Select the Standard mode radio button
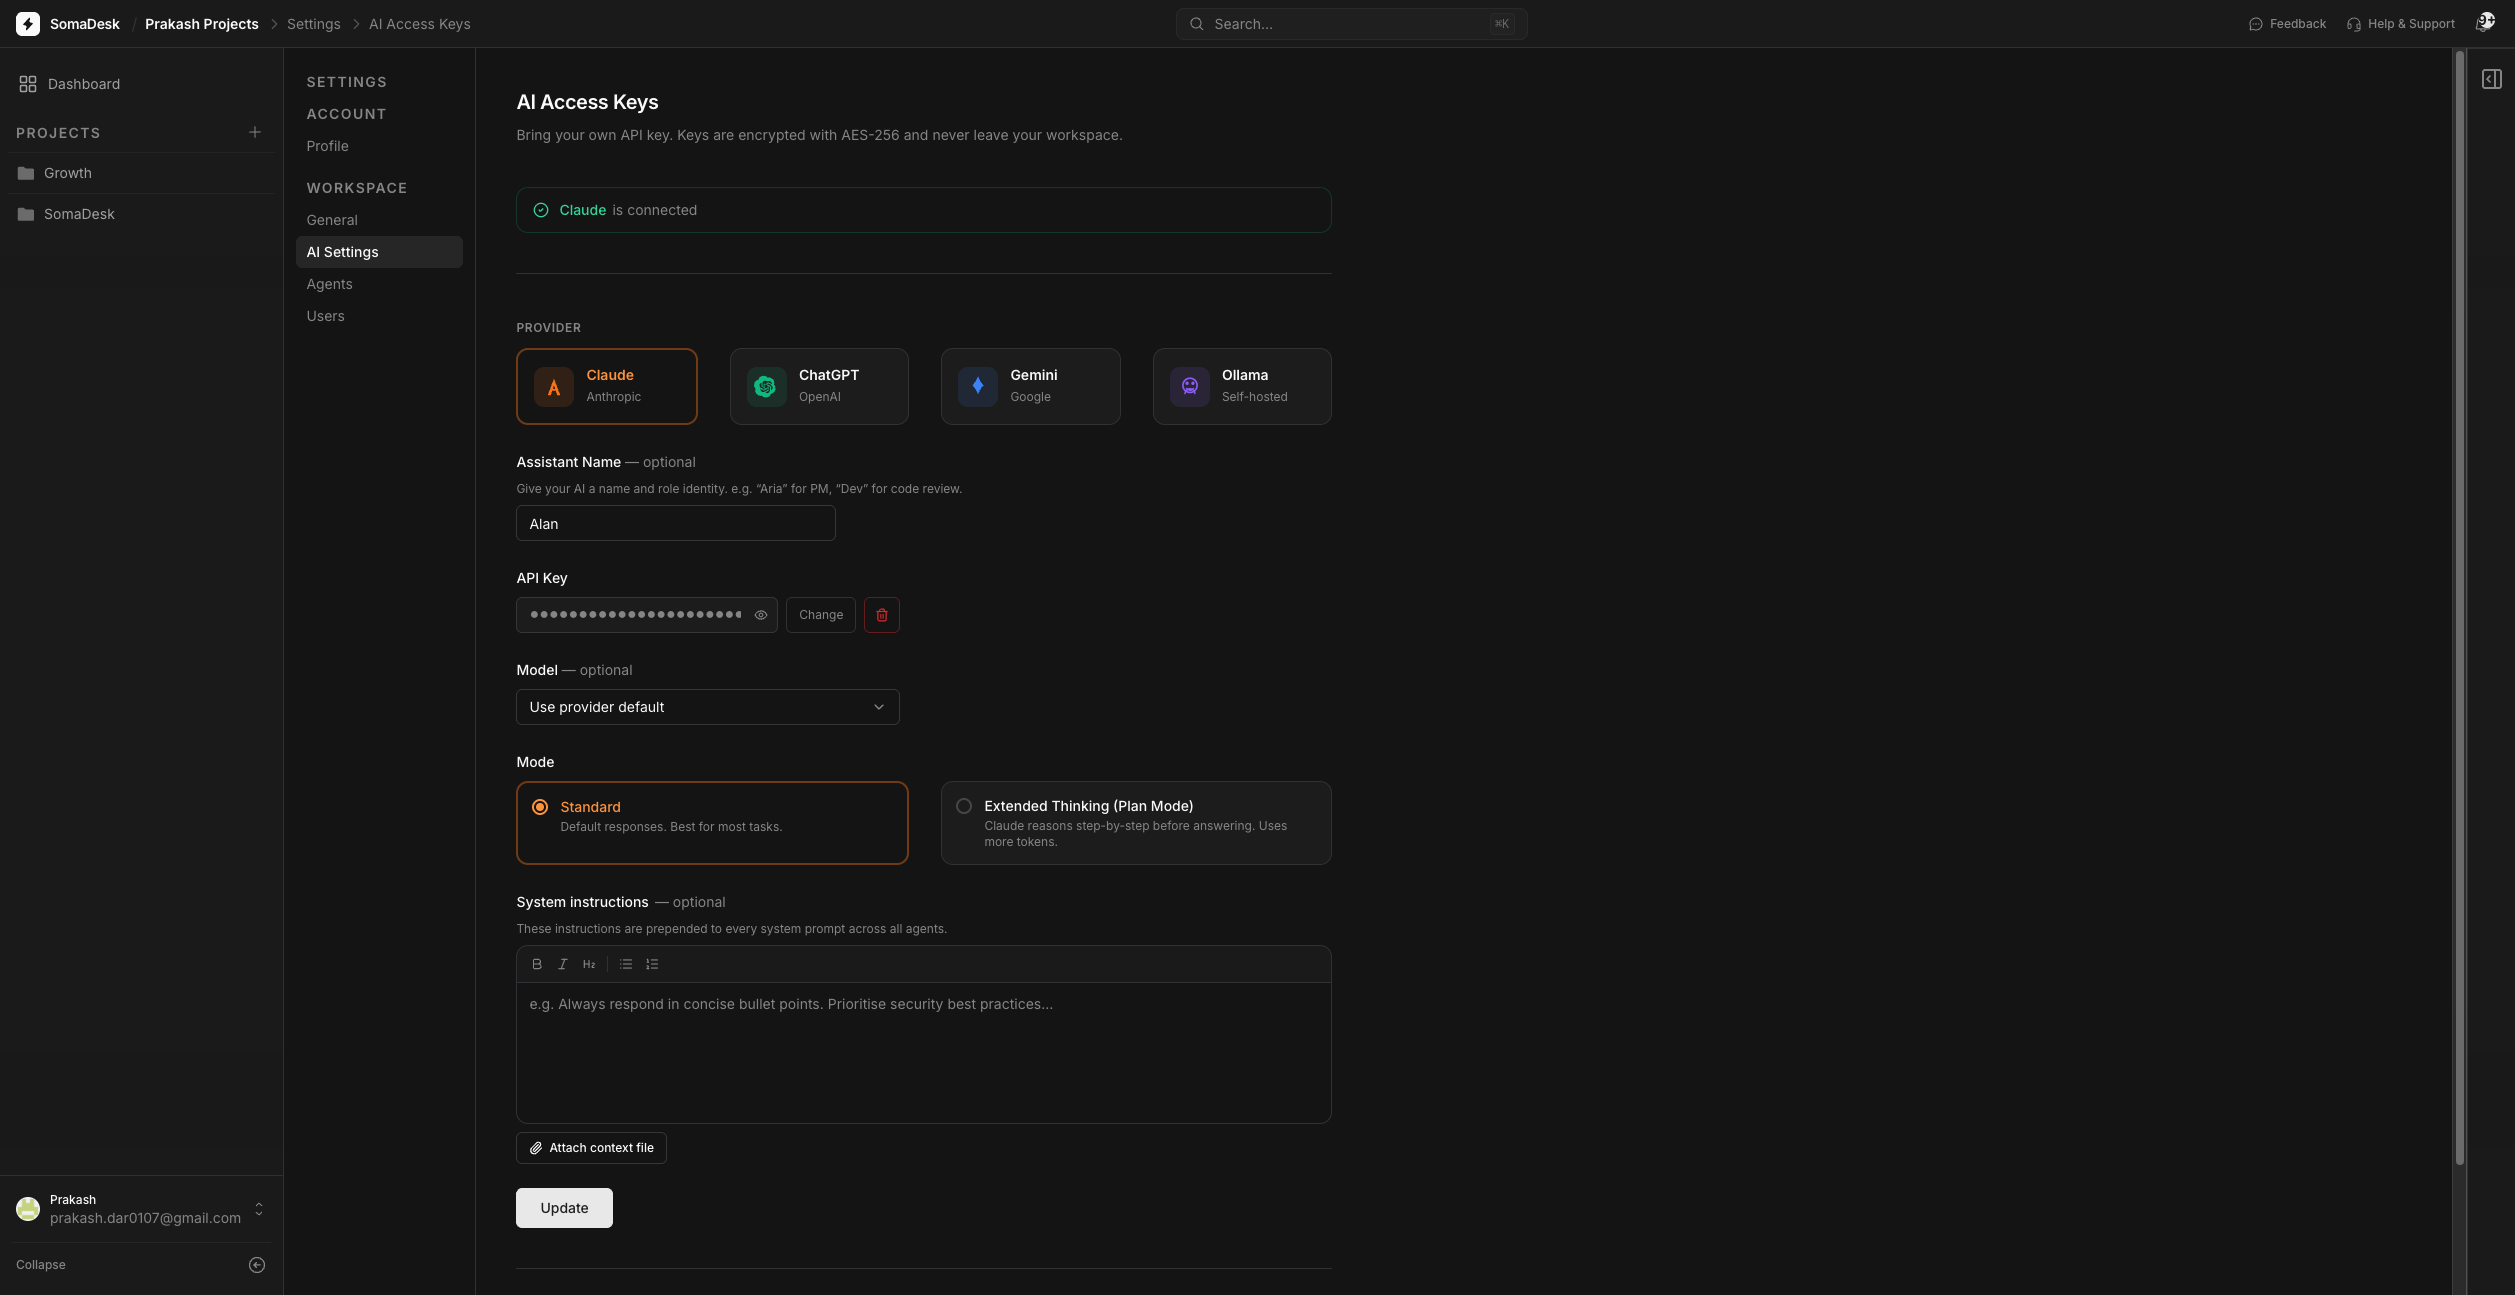 [x=540, y=807]
